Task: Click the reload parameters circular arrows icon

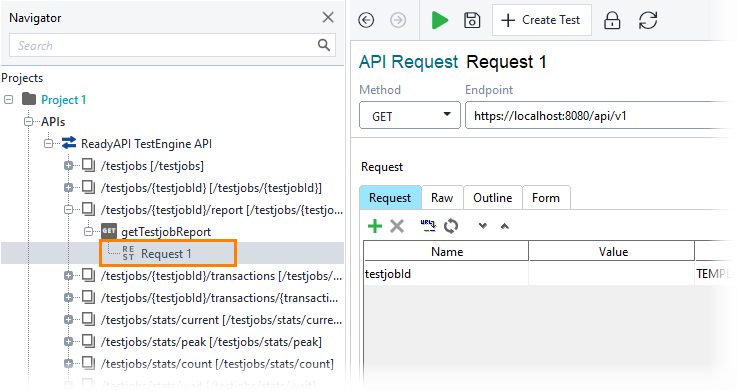Action: click(451, 226)
